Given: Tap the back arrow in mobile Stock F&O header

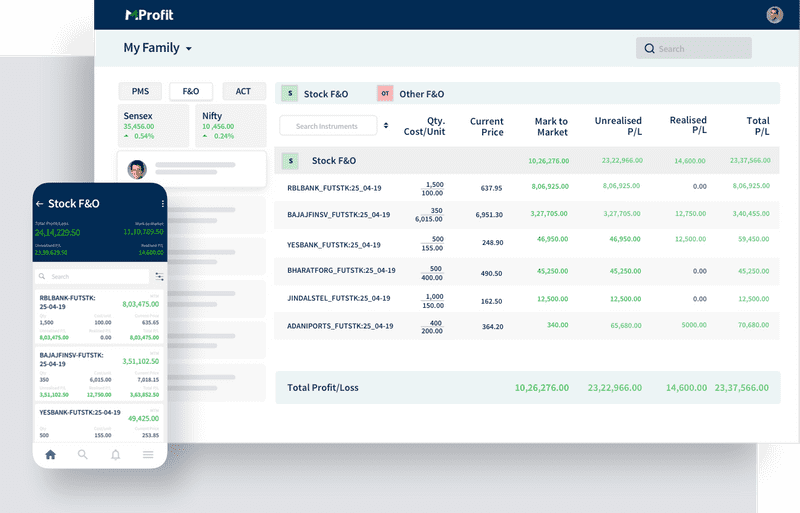Looking at the screenshot, I should [40, 203].
